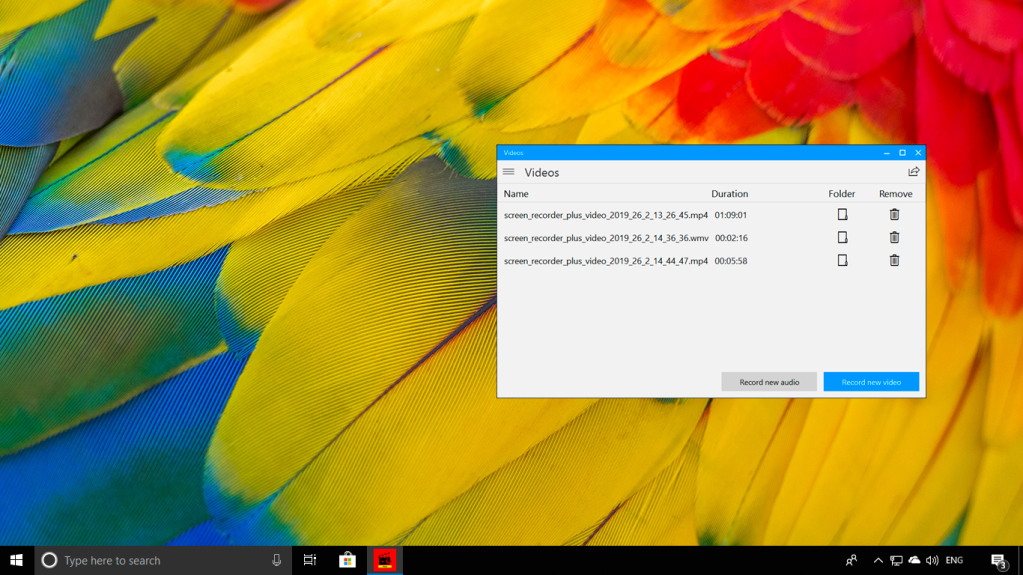The image size is (1023, 575).
Task: Open the Action Center notifications
Action: [x=998, y=560]
